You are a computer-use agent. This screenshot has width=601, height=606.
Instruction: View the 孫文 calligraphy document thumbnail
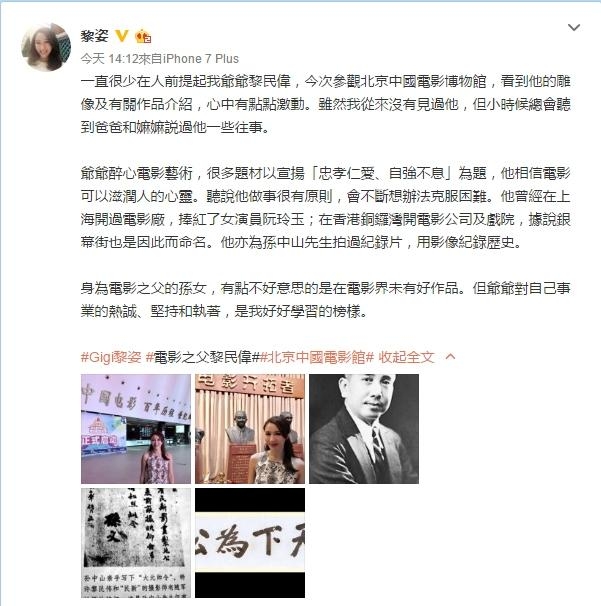[136, 543]
